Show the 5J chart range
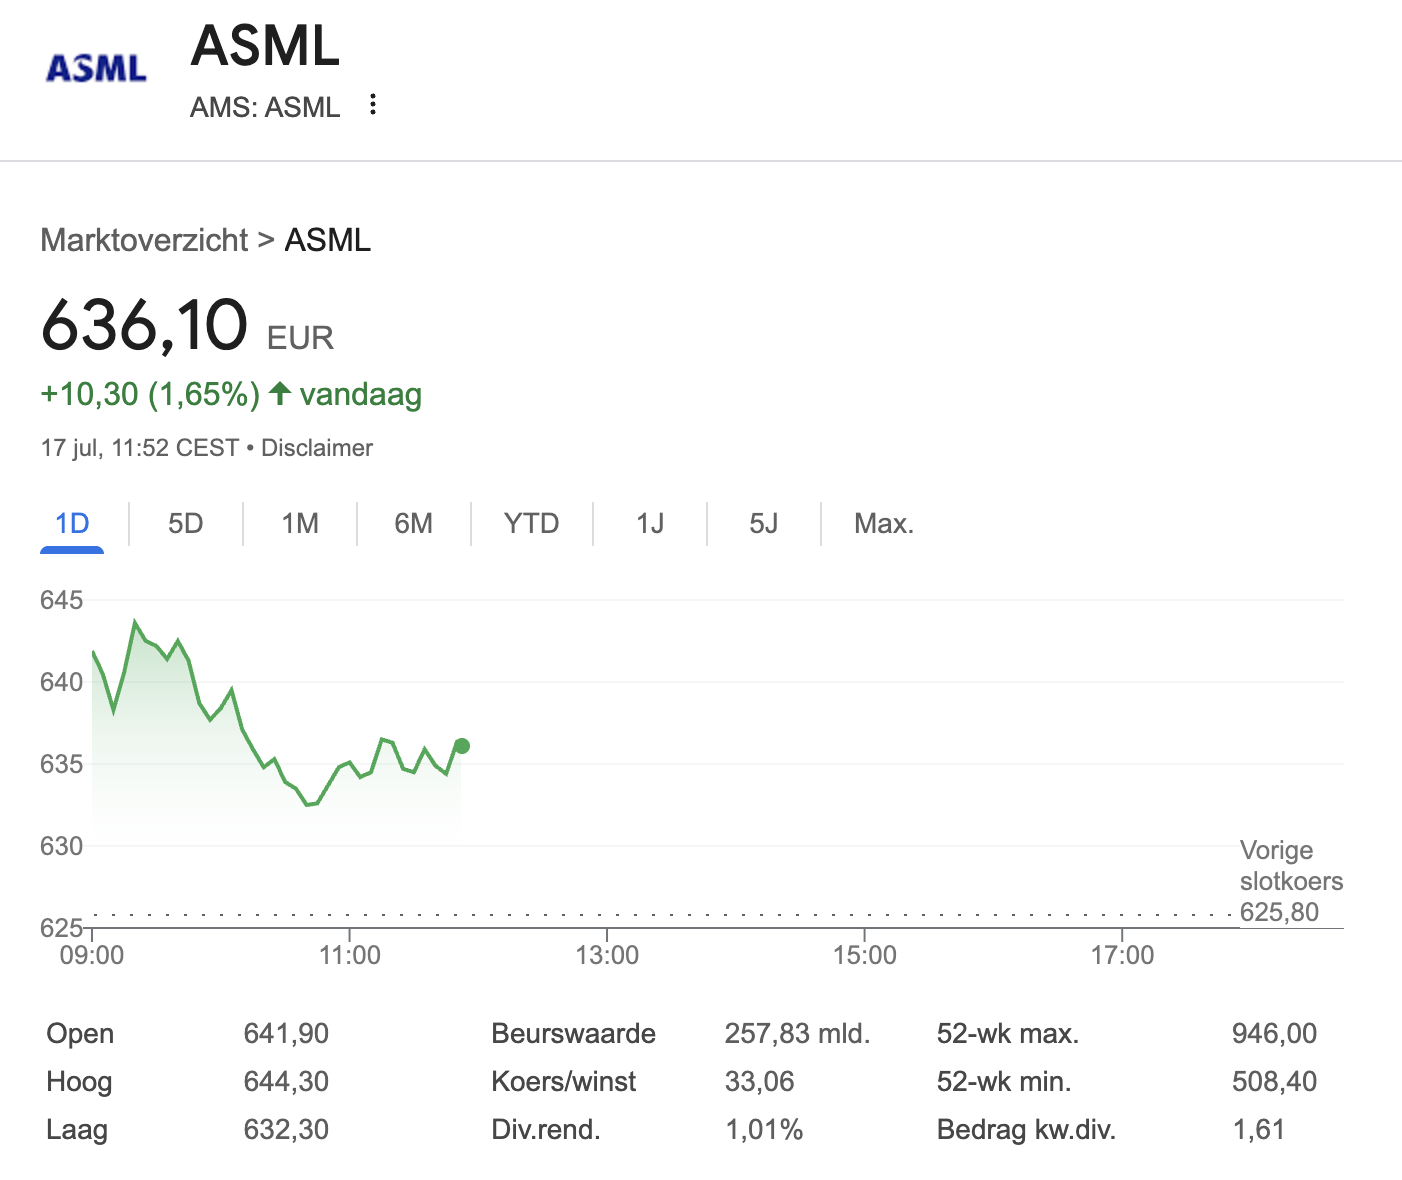 pos(763,524)
